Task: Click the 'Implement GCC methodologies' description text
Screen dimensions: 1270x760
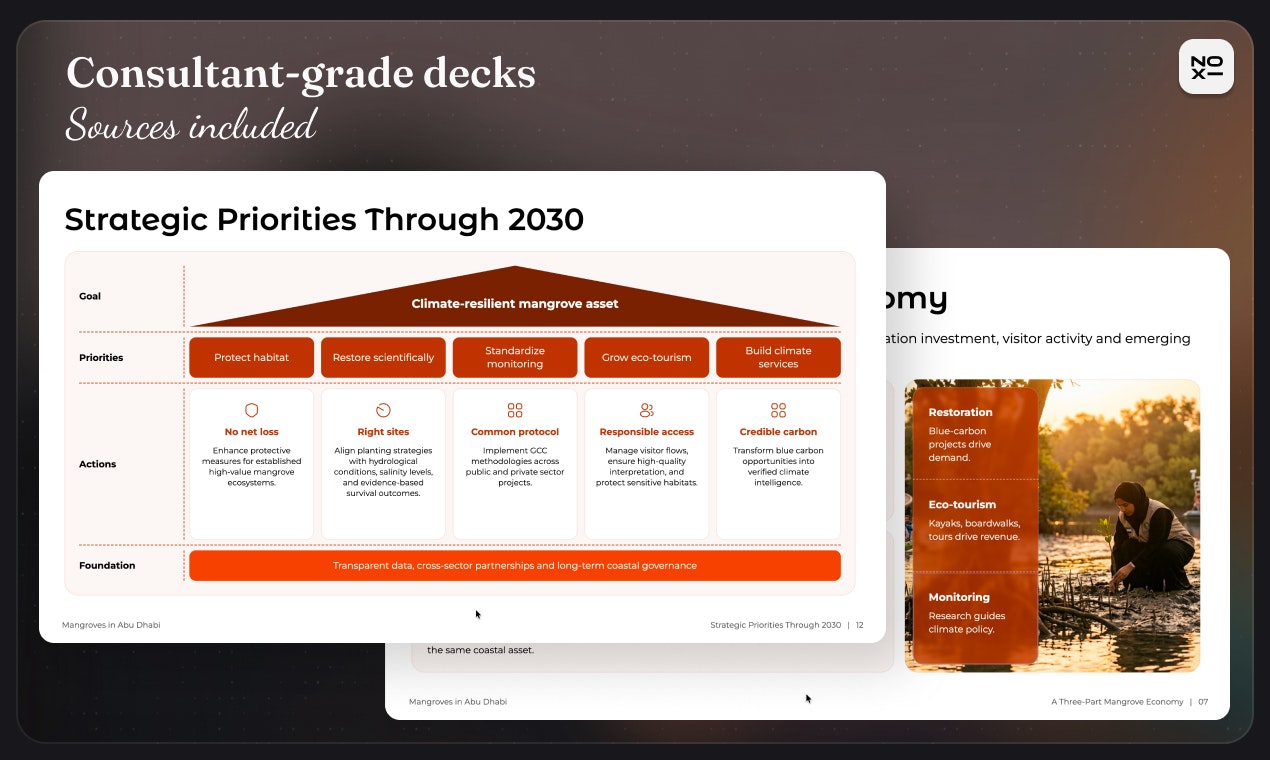Action: click(x=515, y=466)
